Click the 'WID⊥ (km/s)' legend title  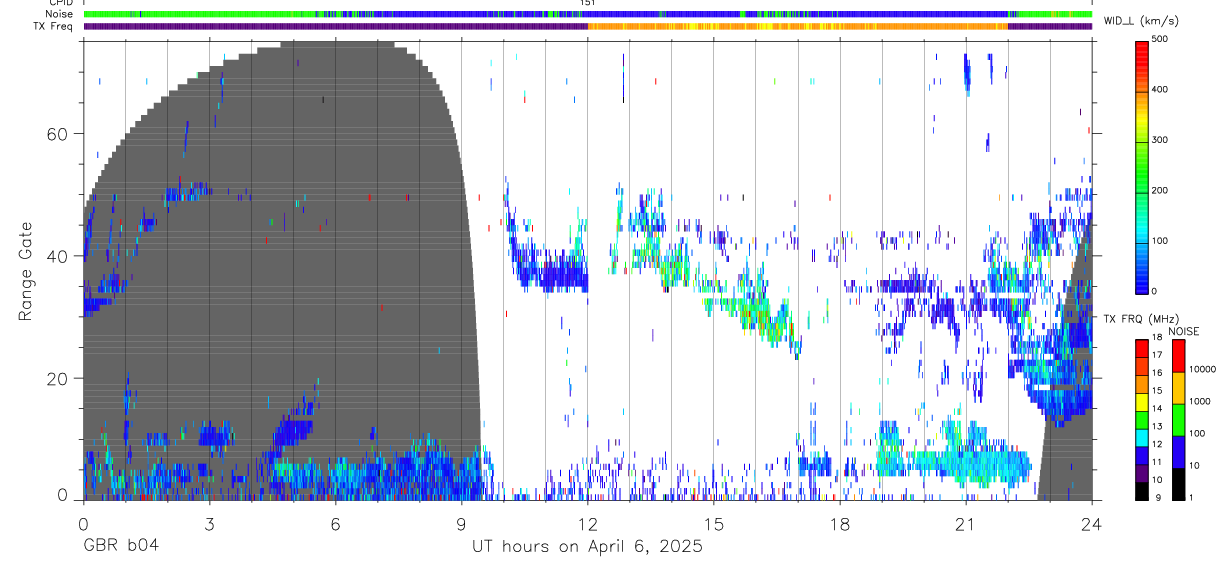pyautogui.click(x=1140, y=21)
